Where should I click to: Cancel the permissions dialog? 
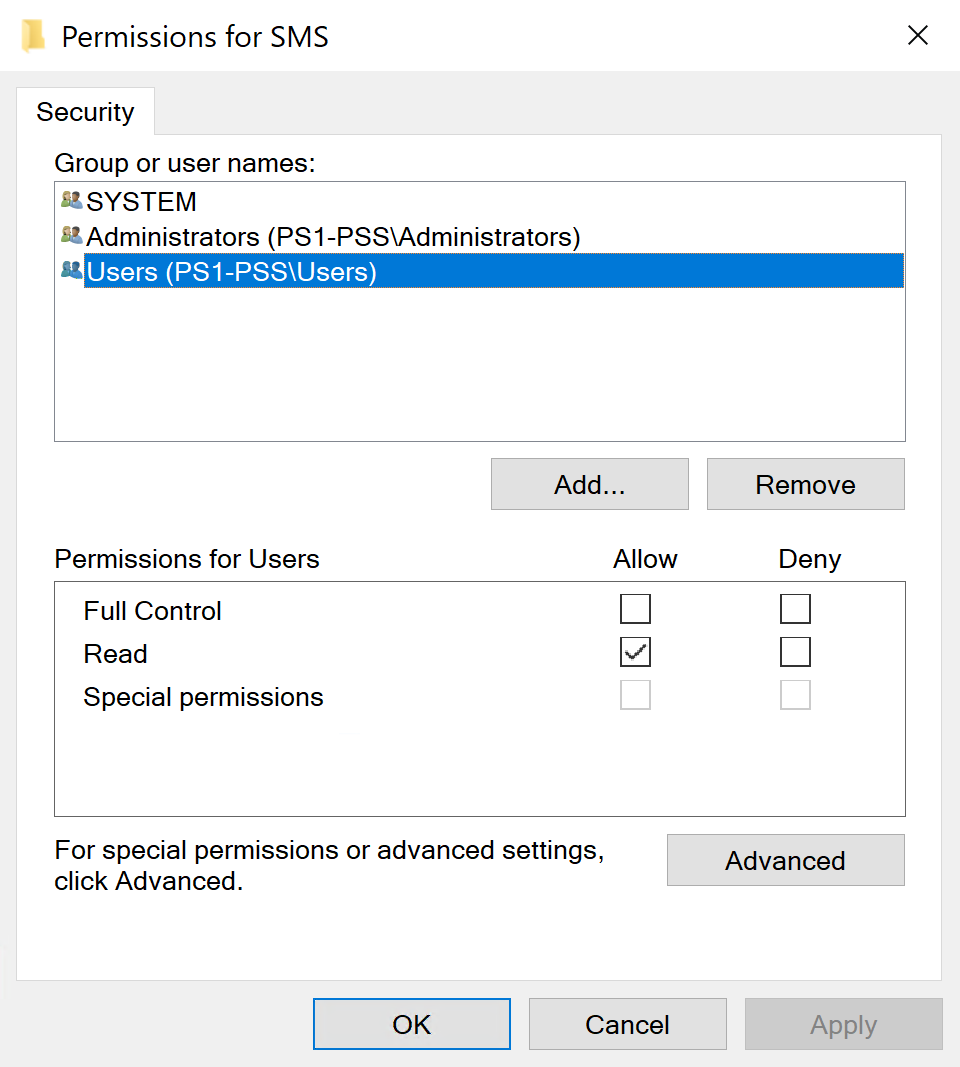pyautogui.click(x=627, y=1023)
